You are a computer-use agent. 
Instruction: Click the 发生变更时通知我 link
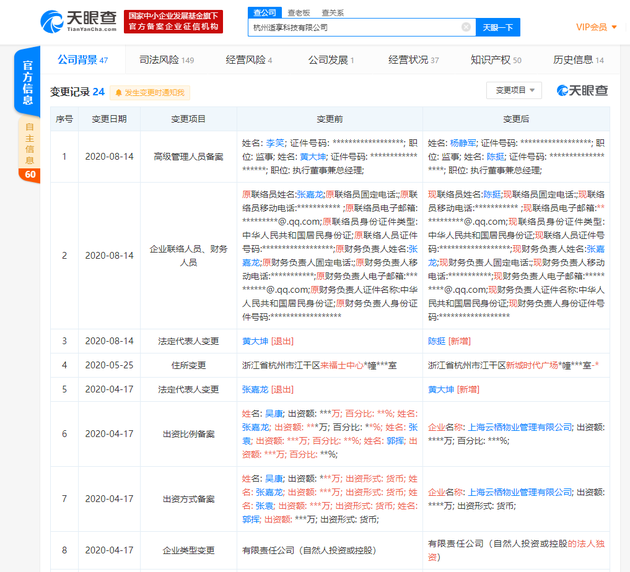(x=155, y=93)
